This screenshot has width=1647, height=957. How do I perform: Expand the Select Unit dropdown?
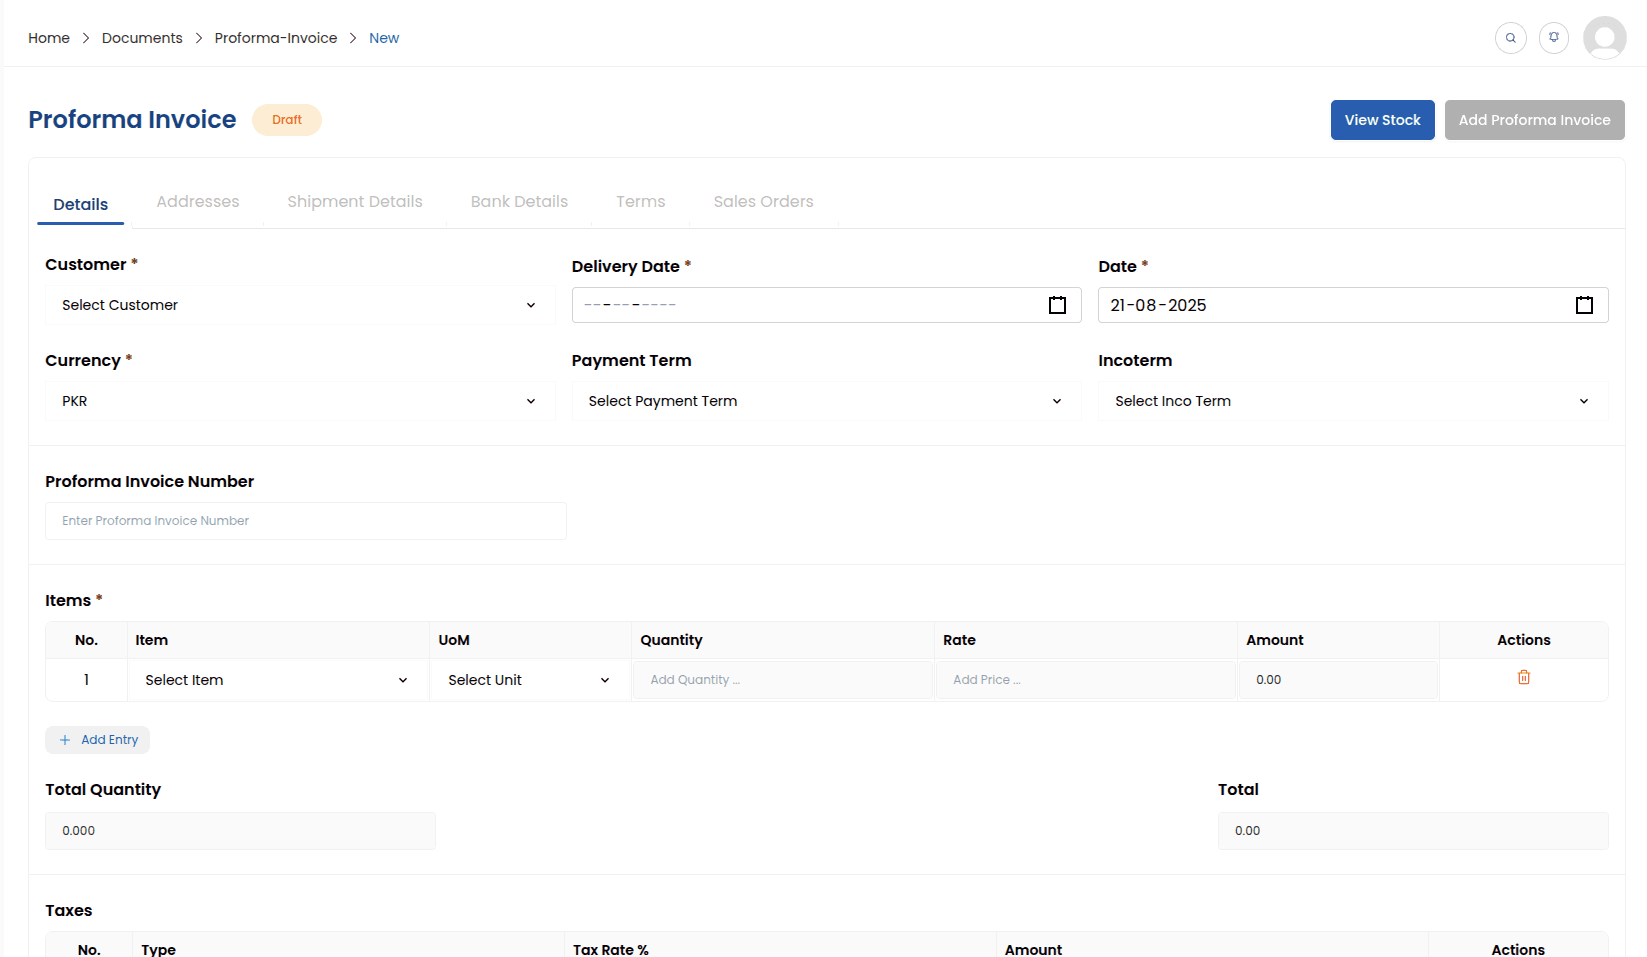coord(529,680)
